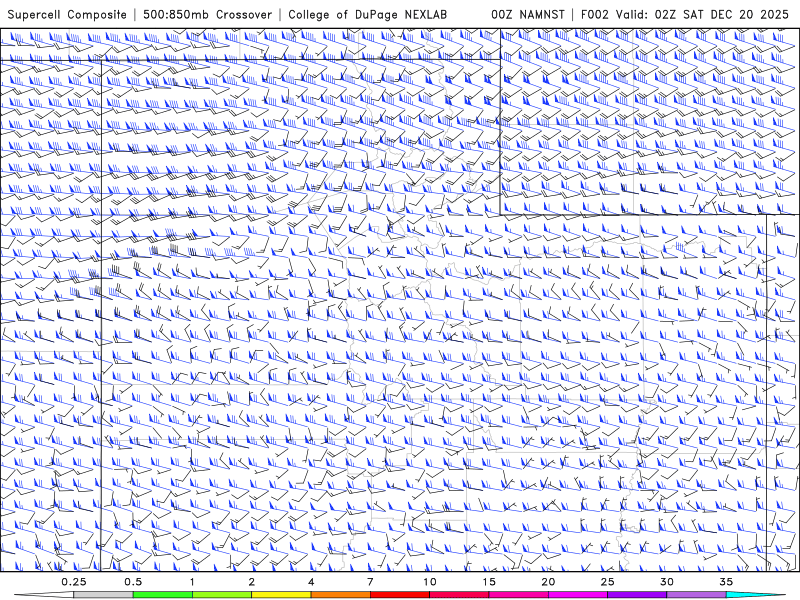
Task: Click the '00Z NAMNST' model label
Action: pyautogui.click(x=528, y=14)
